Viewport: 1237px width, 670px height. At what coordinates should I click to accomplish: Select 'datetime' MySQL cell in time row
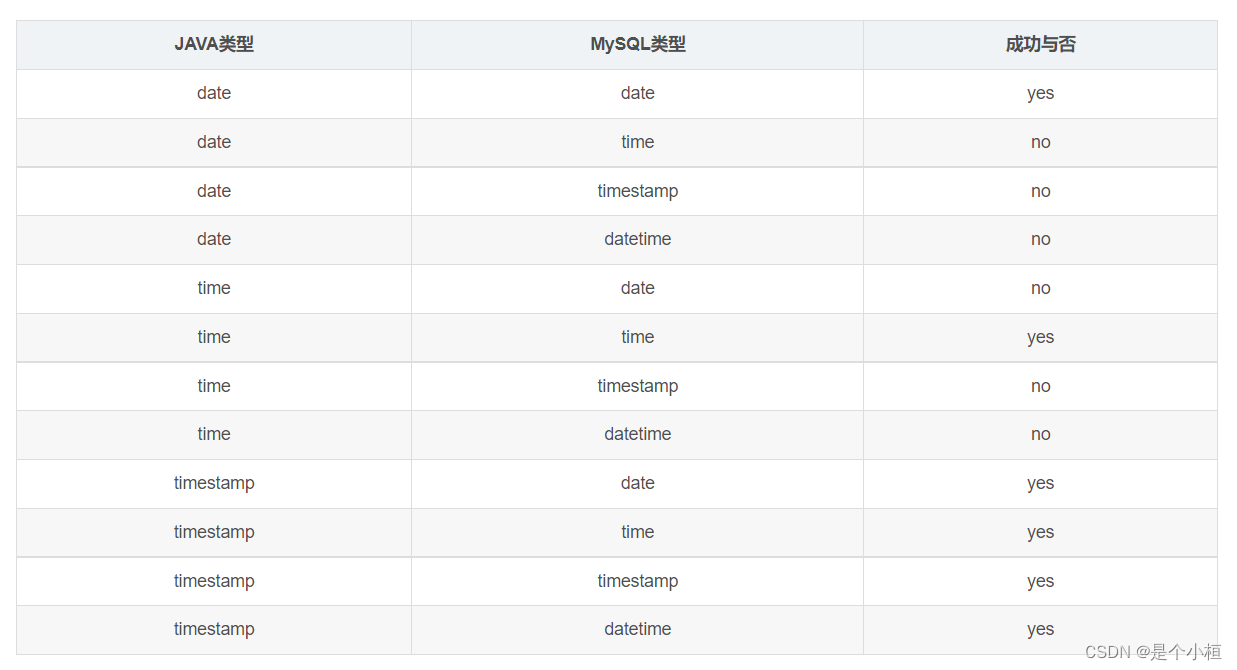(638, 435)
